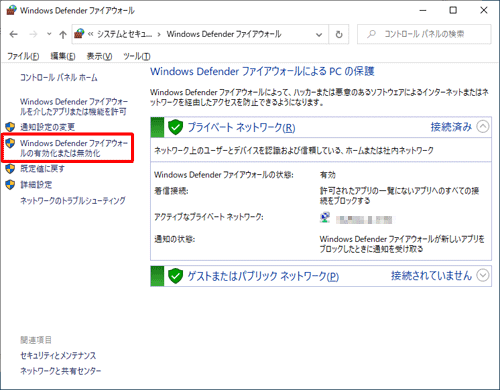Click the 接続されていません status text
Screen dimensions: 500x390
point(431,276)
